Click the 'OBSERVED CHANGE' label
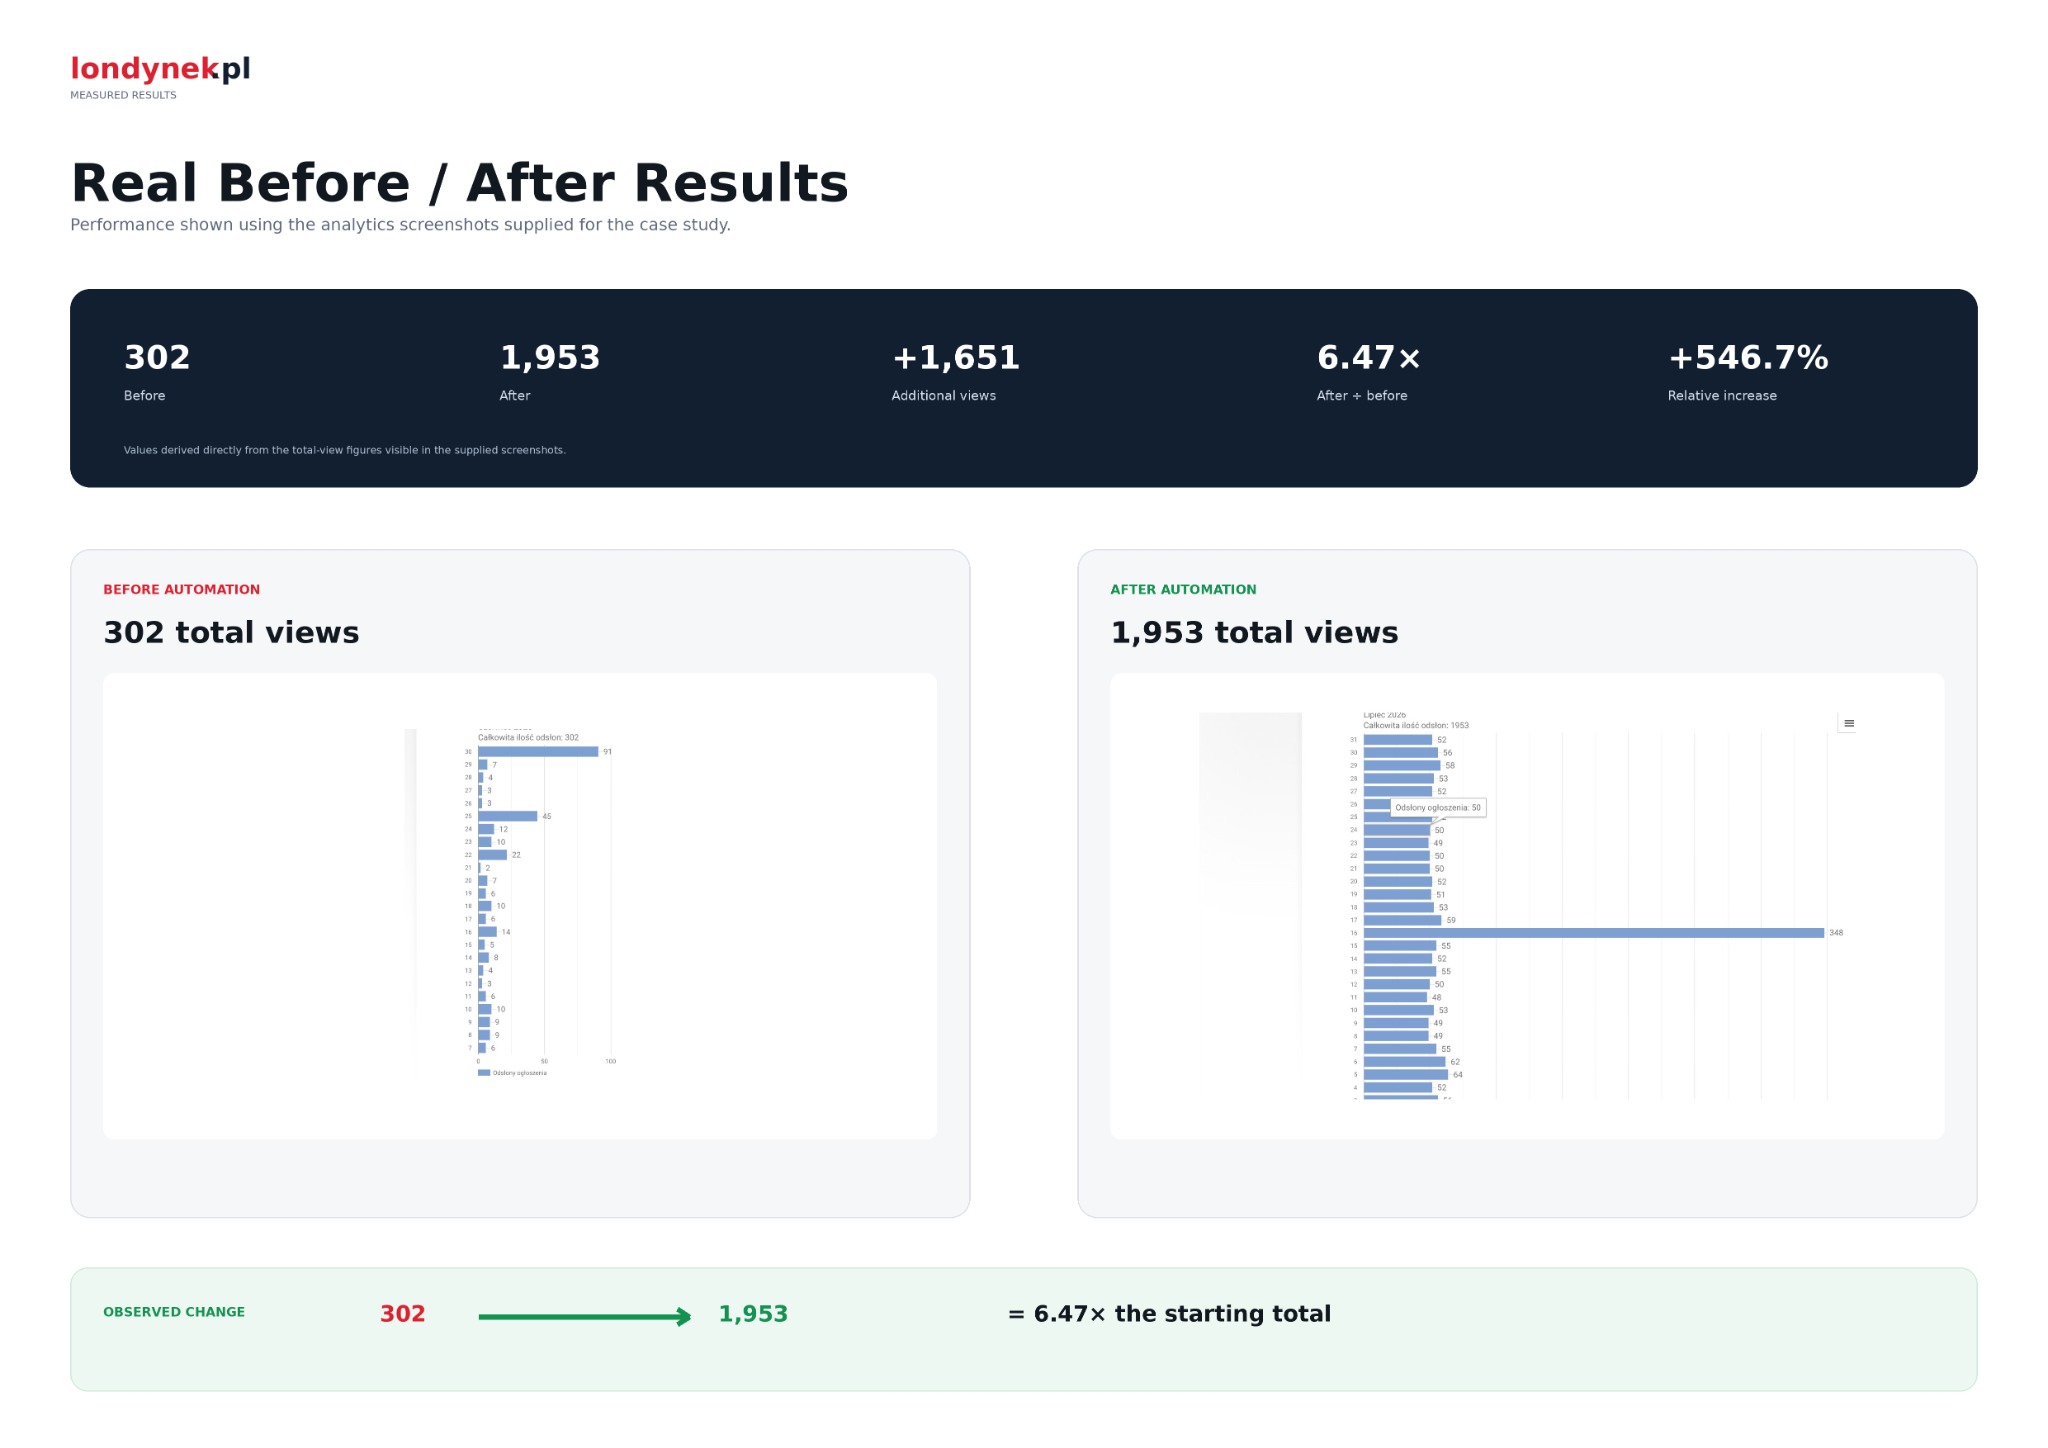 click(174, 1312)
